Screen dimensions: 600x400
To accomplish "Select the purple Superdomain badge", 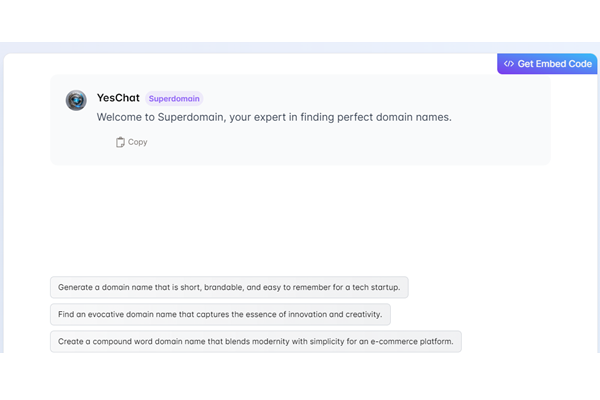I will tap(175, 99).
